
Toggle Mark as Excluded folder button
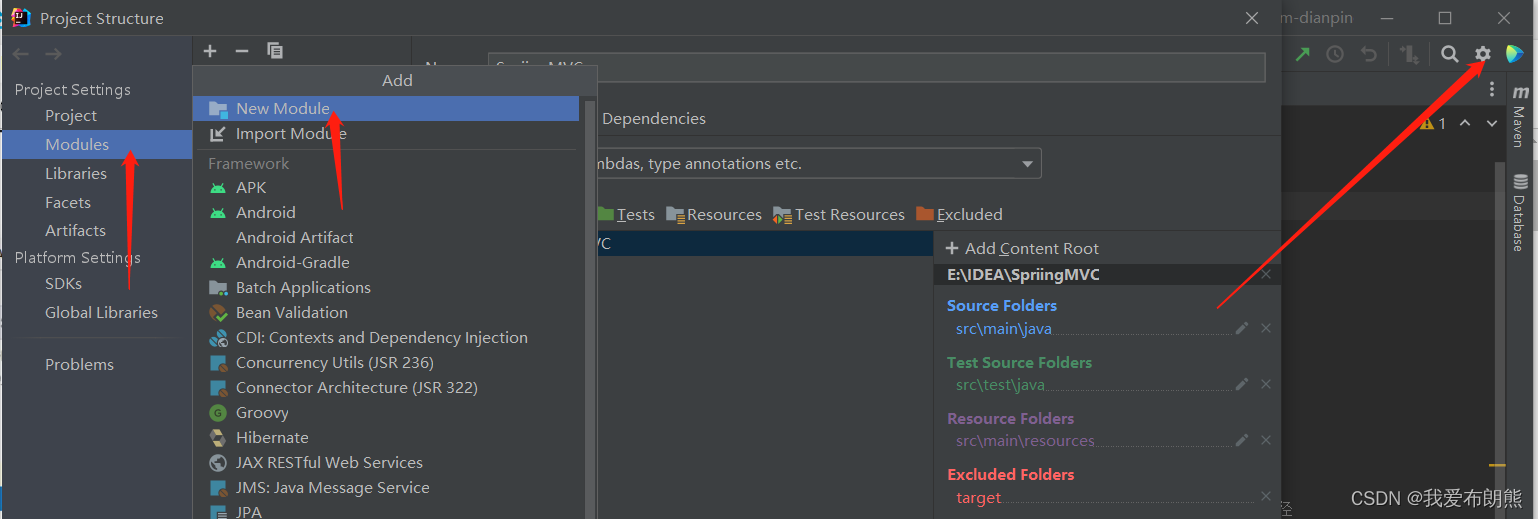(x=959, y=214)
